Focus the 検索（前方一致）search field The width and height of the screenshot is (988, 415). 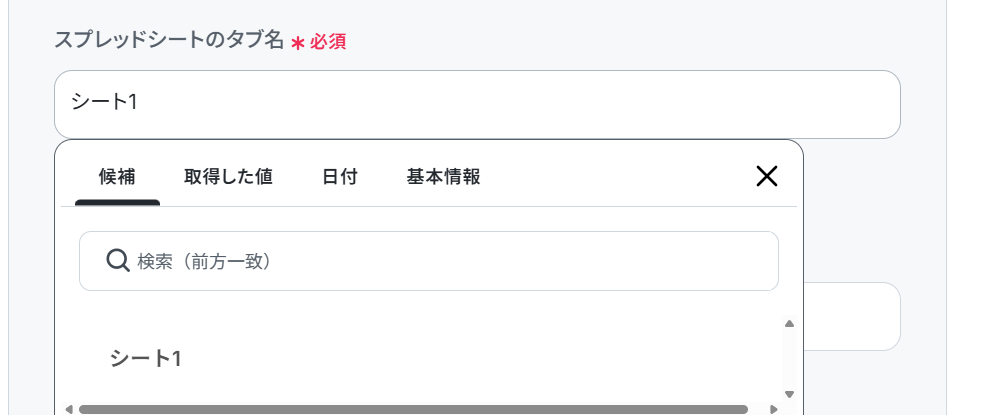tap(428, 261)
